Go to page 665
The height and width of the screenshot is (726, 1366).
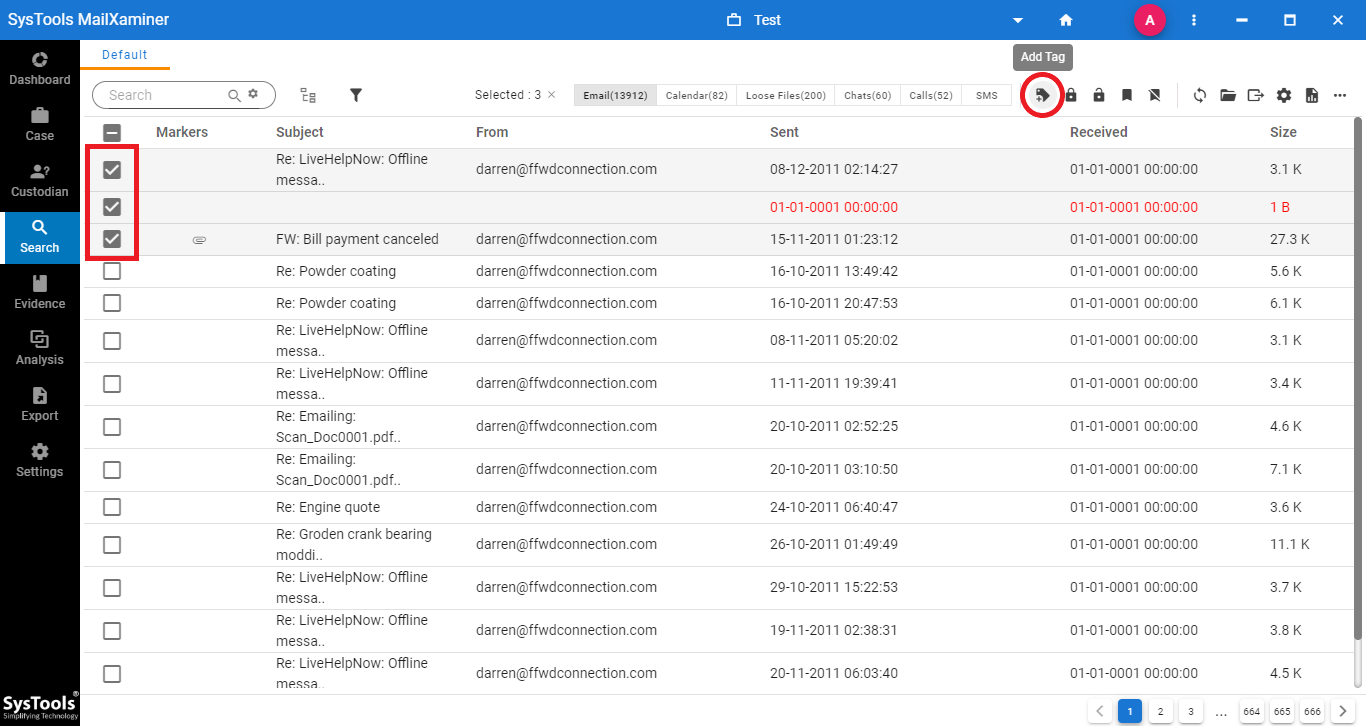pos(1282,712)
